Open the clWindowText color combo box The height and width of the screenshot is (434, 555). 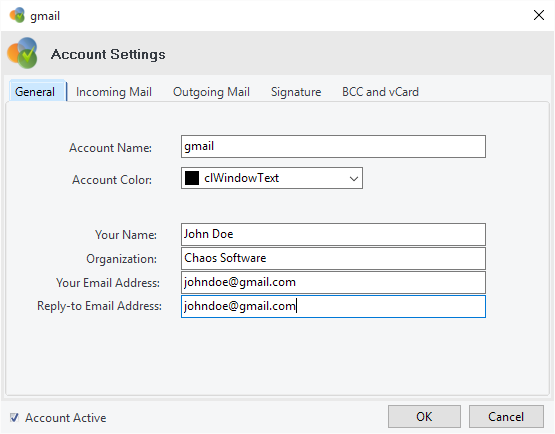[x=272, y=178]
